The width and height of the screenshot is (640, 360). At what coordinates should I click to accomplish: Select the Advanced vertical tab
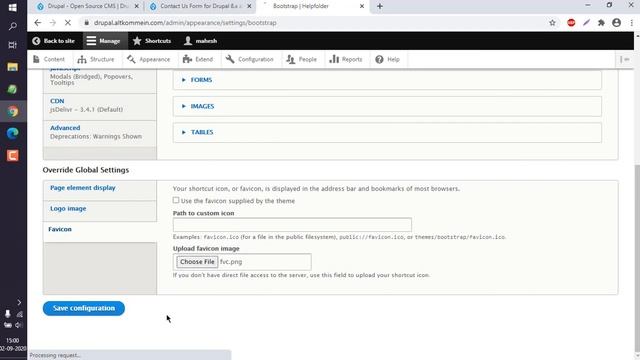(100, 132)
